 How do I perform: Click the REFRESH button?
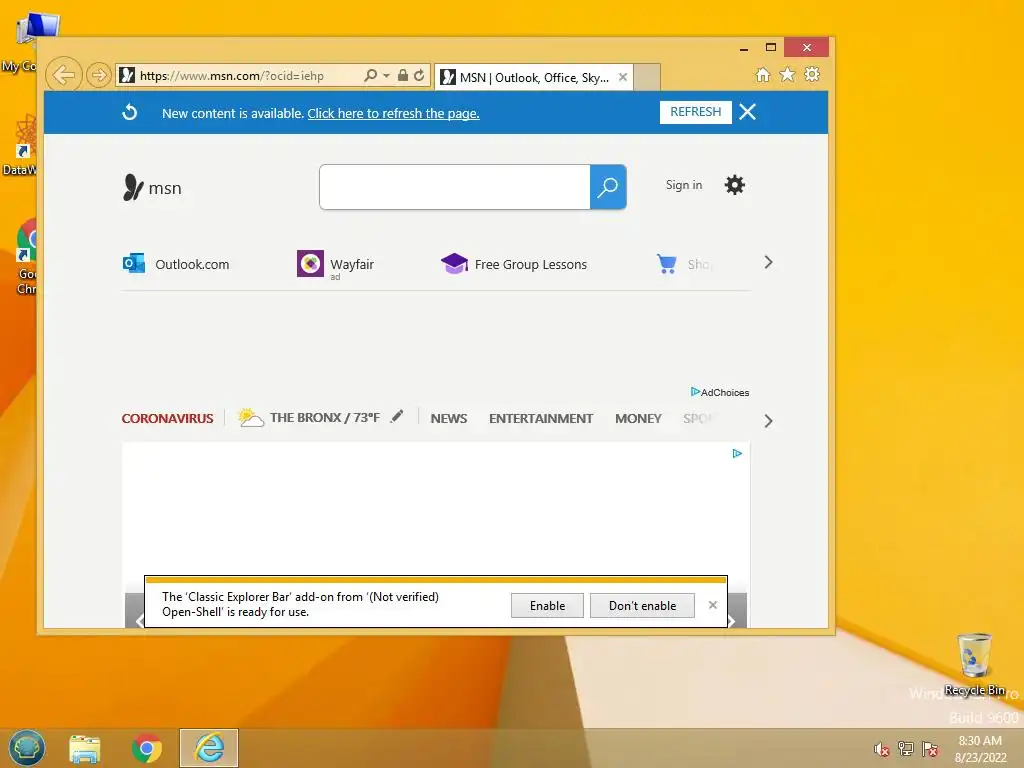pyautogui.click(x=696, y=112)
